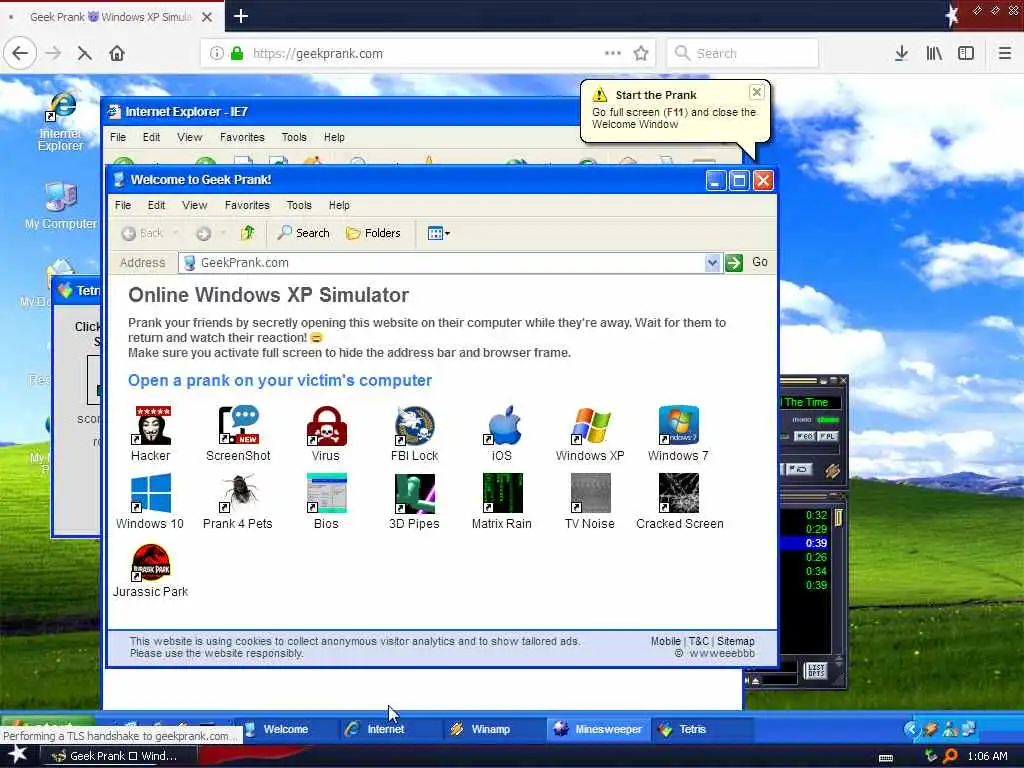This screenshot has width=1024, height=768.
Task: Click the green Go arrow button
Action: 734,263
